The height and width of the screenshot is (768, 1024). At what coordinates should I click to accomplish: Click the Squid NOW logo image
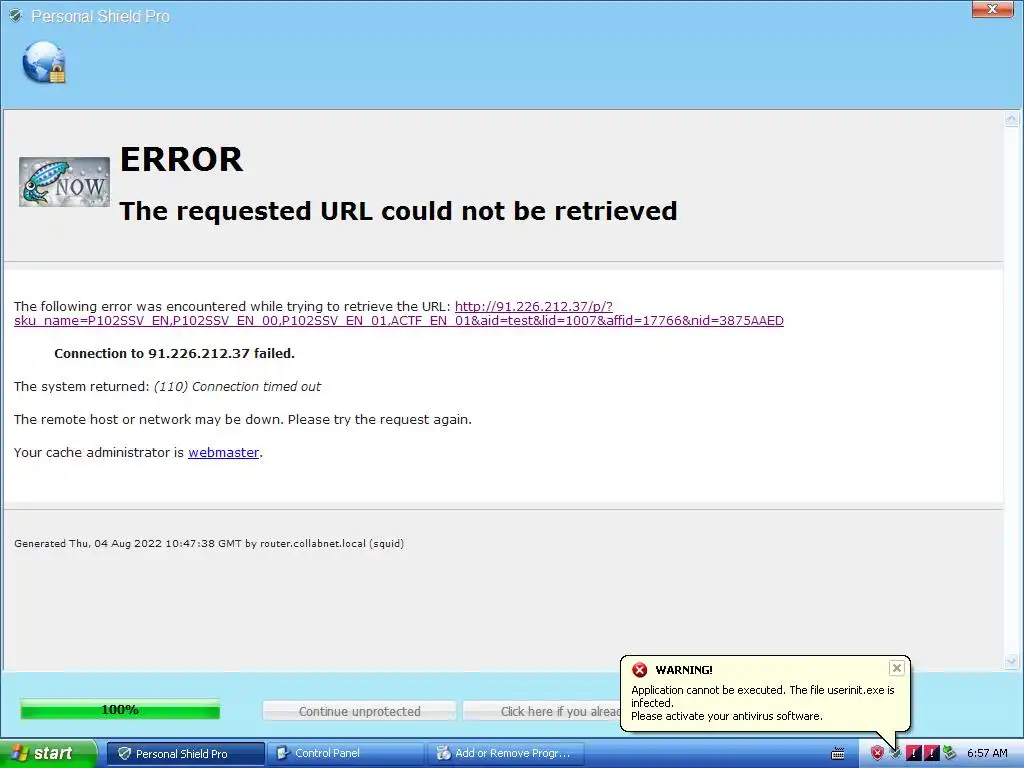pyautogui.click(x=64, y=182)
